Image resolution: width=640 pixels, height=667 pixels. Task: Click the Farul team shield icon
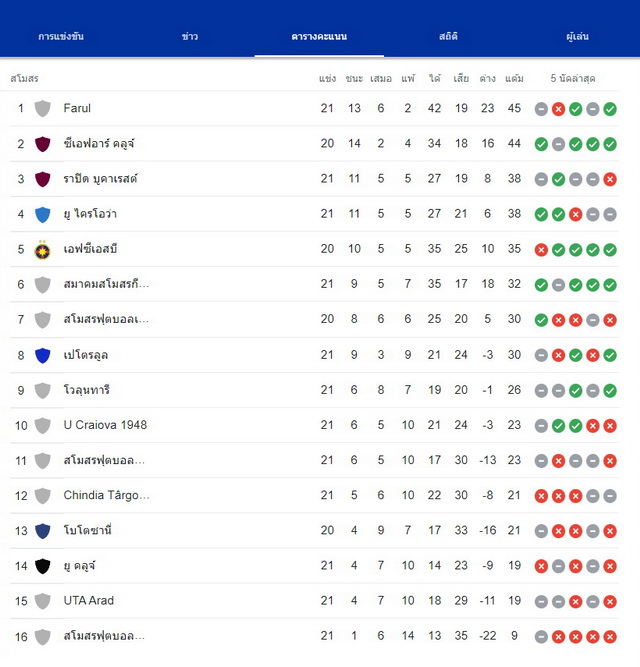pos(43,108)
